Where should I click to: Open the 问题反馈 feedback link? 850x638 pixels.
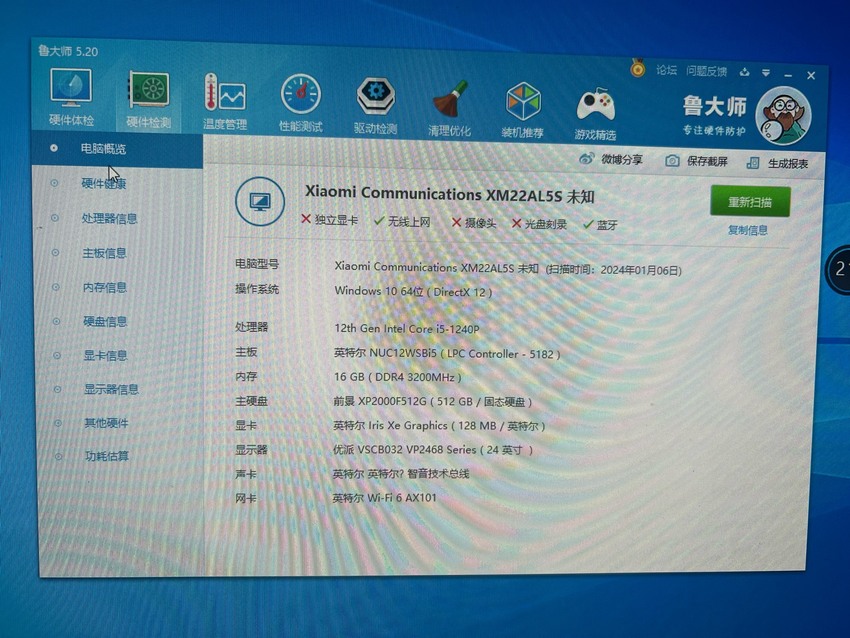point(706,71)
